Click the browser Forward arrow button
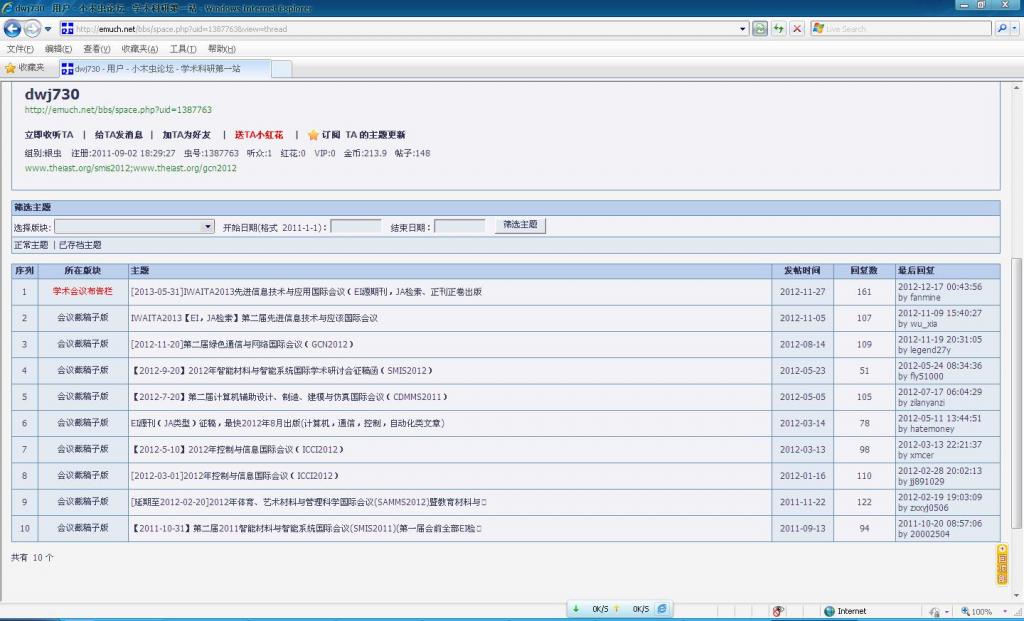The width and height of the screenshot is (1024, 621). pos(32,29)
